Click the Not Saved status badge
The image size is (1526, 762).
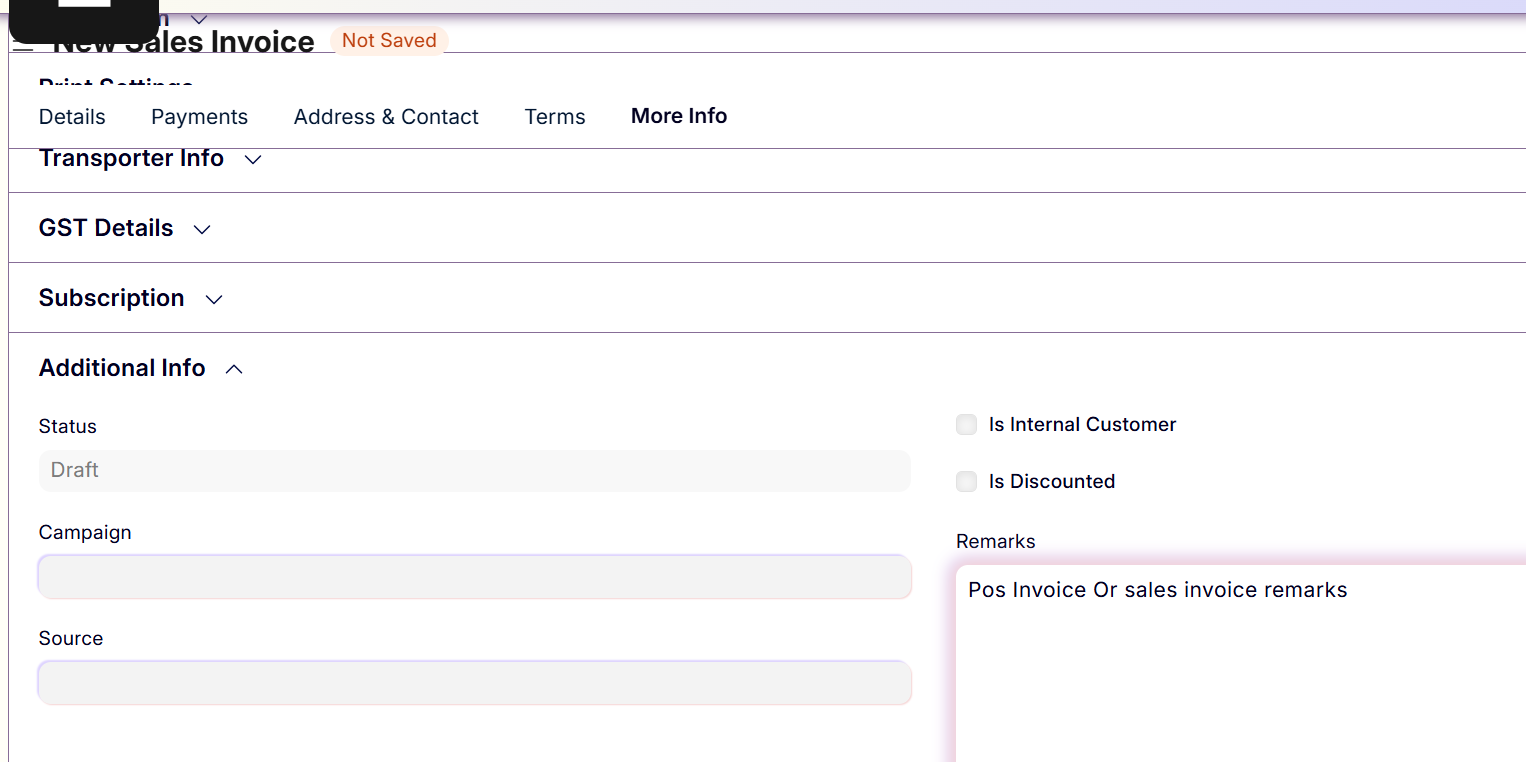pyautogui.click(x=389, y=41)
